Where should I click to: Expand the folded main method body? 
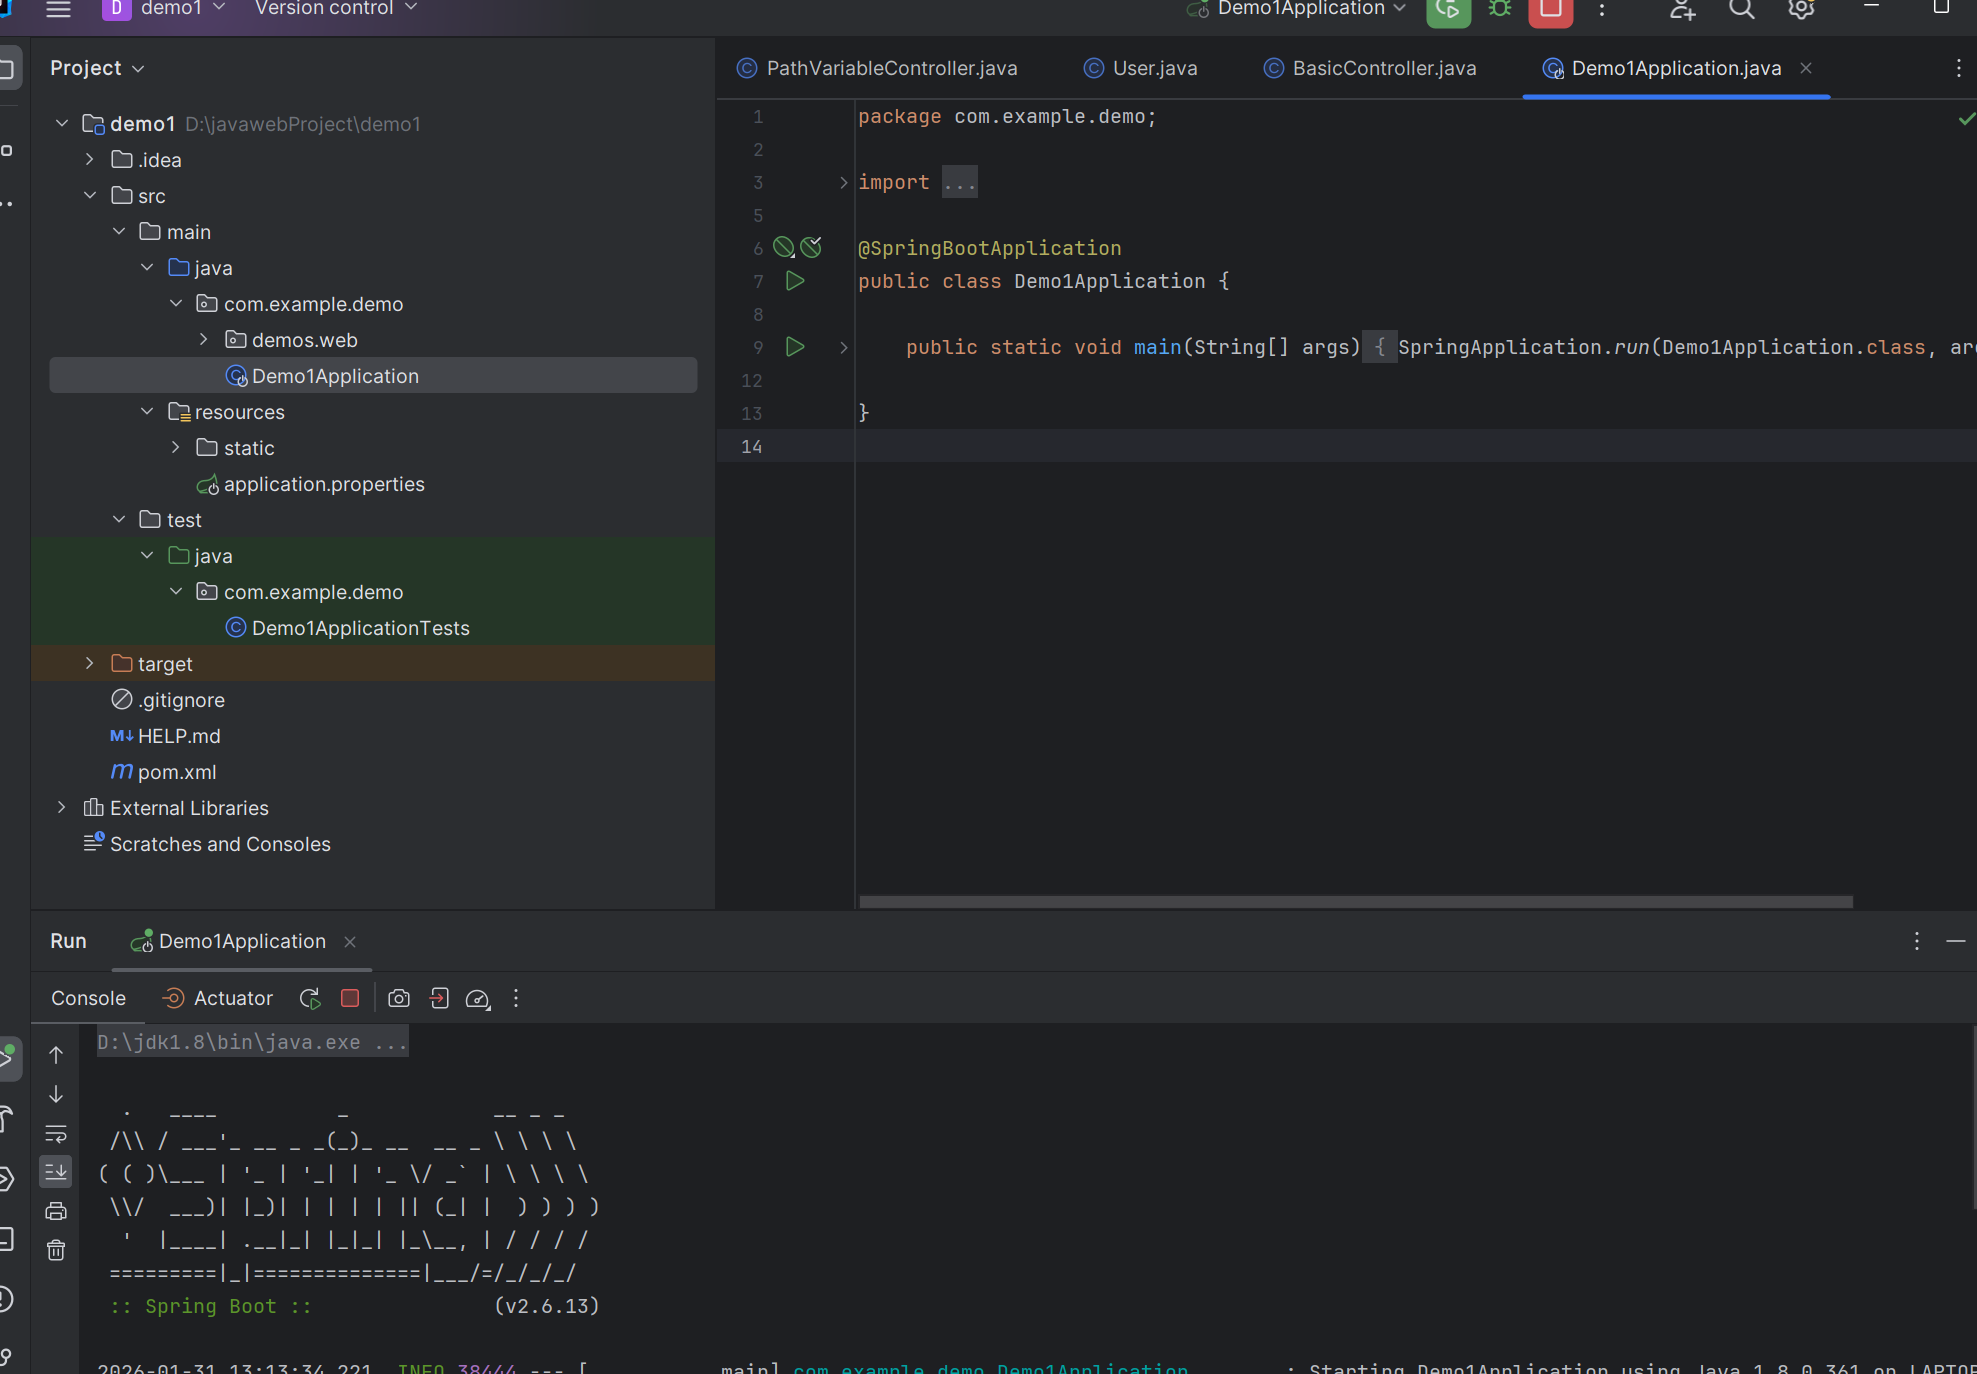[843, 347]
